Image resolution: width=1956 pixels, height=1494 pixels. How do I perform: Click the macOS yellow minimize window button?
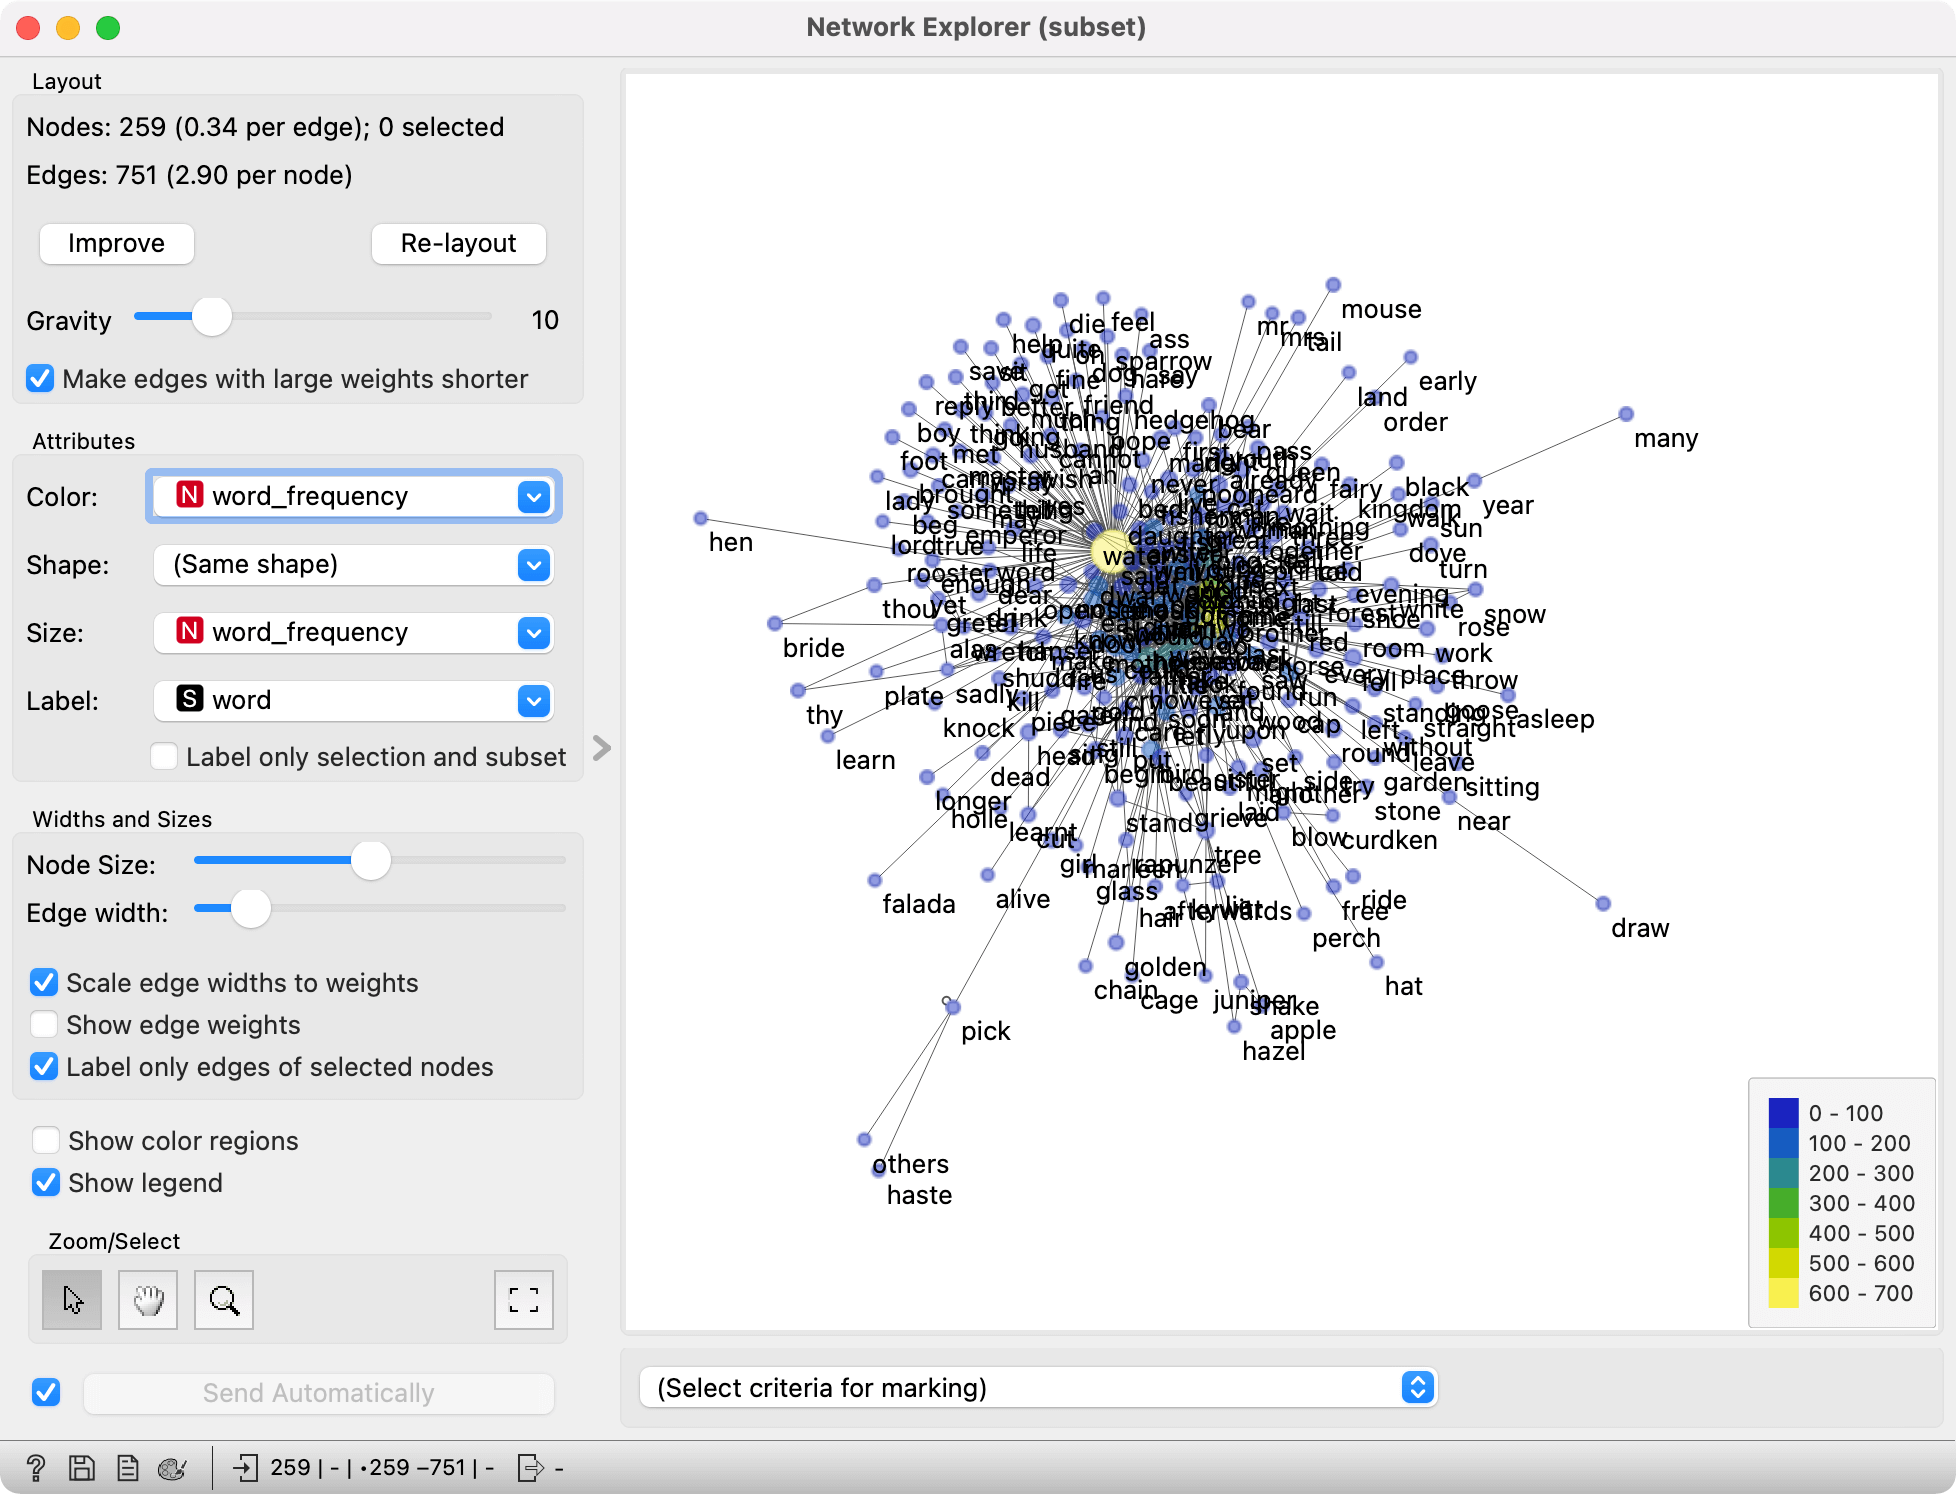click(68, 28)
